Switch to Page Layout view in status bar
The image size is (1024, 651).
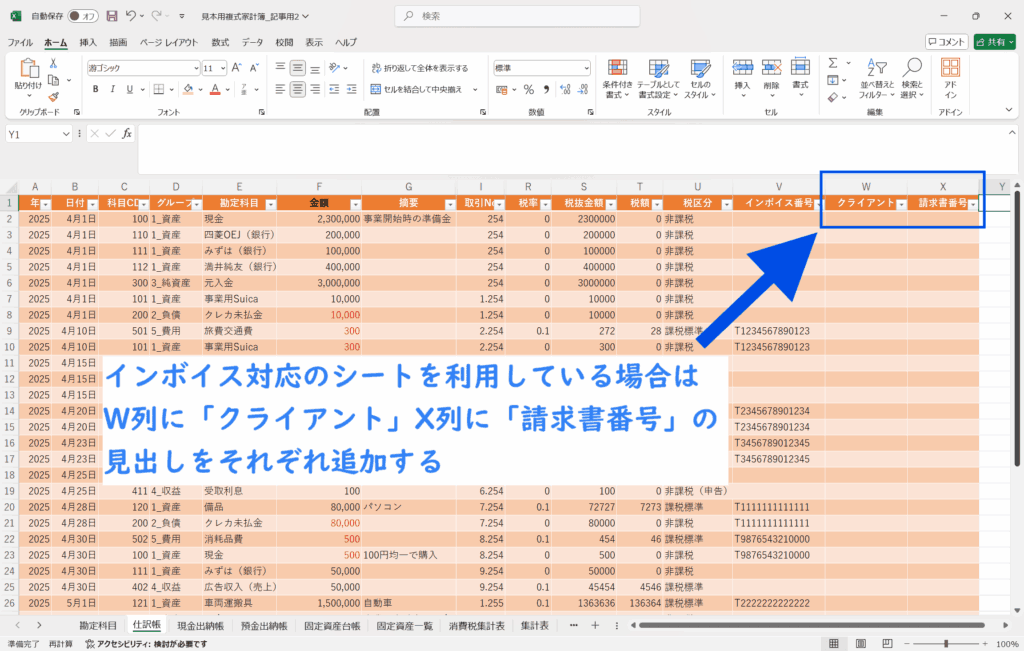click(x=861, y=644)
